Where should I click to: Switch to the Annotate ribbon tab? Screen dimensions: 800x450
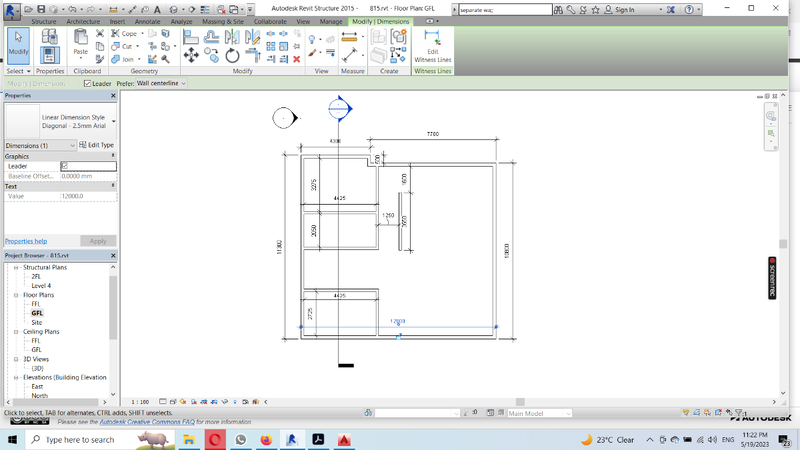point(147,21)
